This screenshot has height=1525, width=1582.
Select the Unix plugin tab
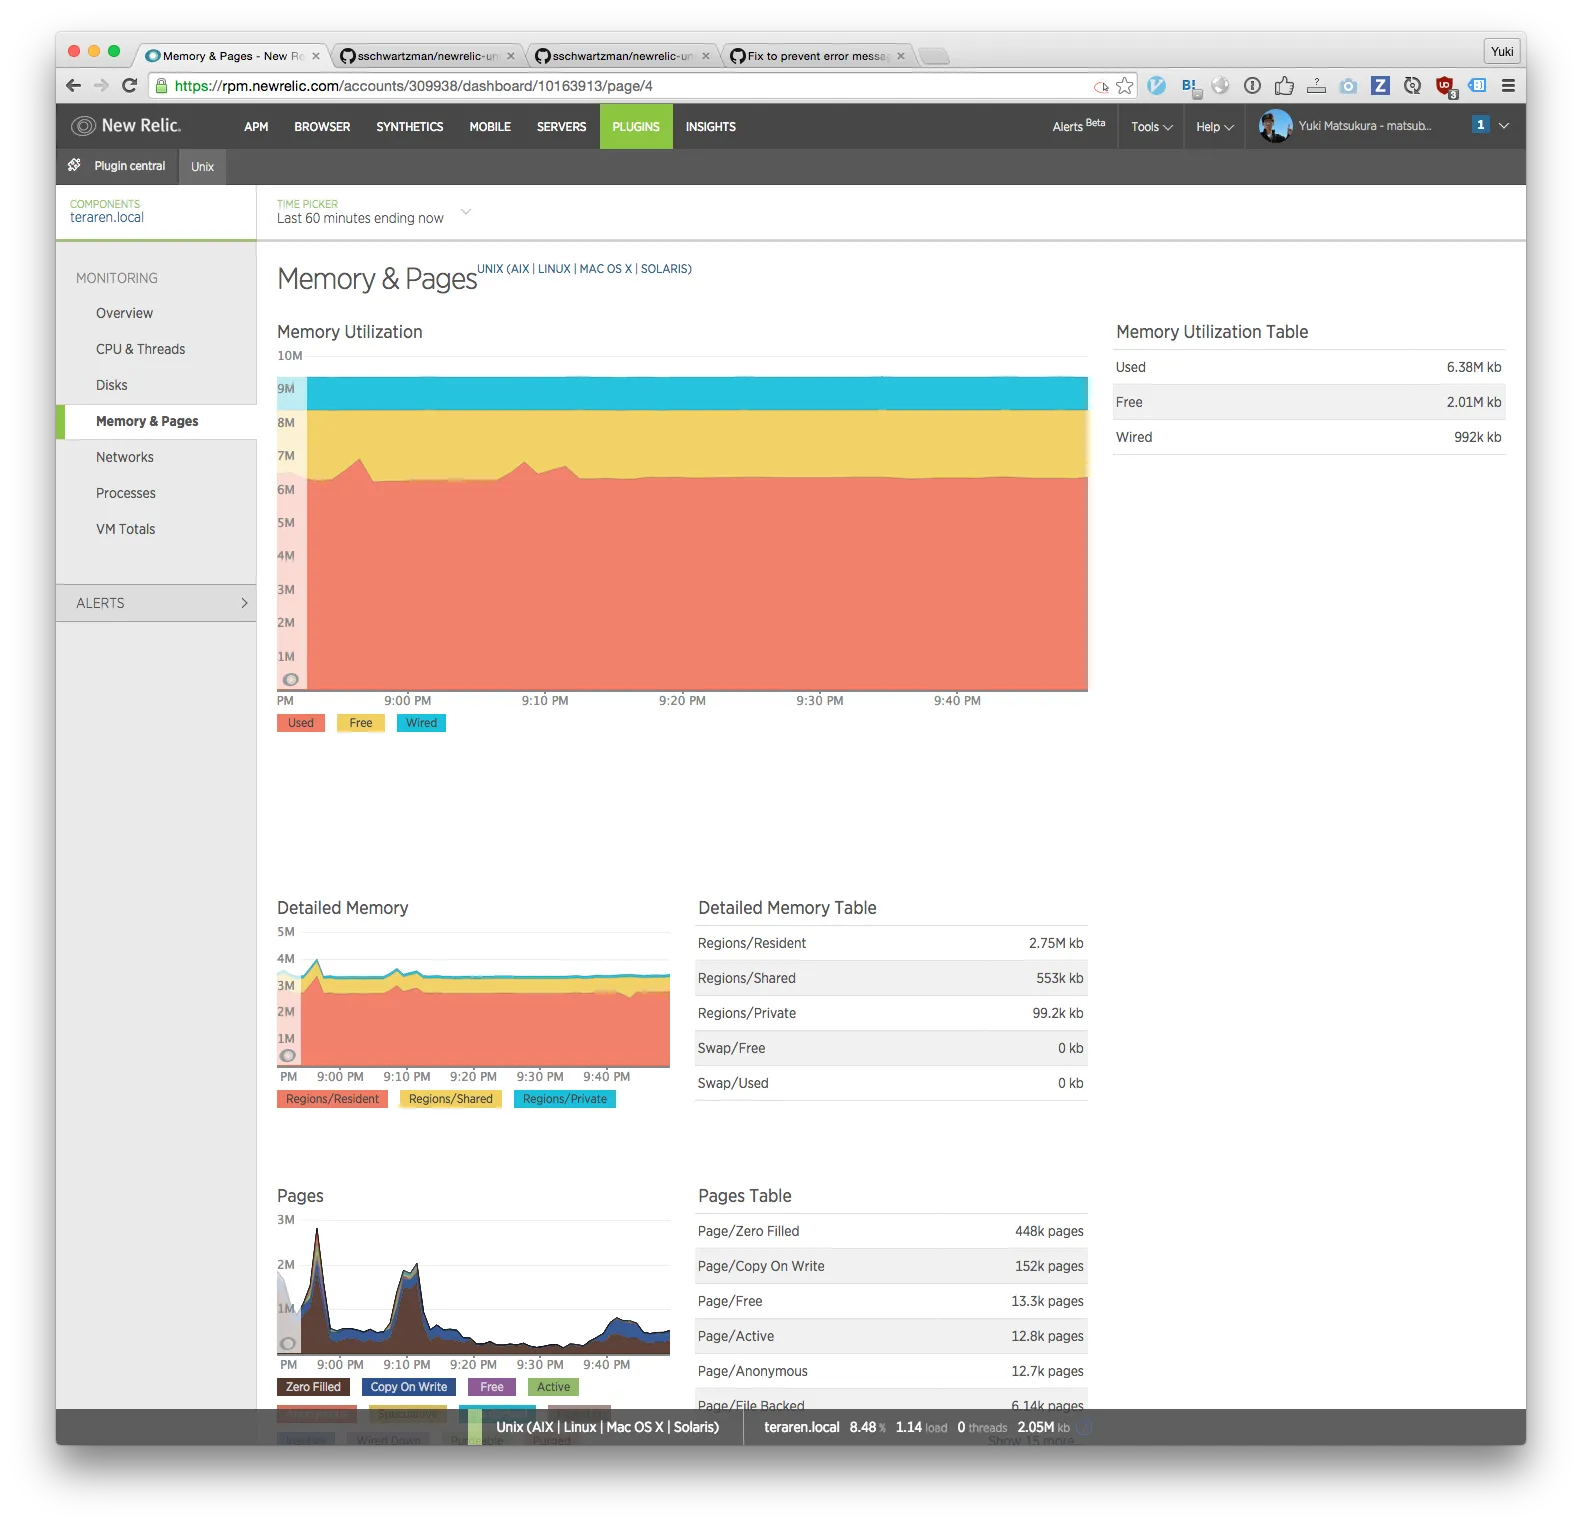(x=202, y=167)
